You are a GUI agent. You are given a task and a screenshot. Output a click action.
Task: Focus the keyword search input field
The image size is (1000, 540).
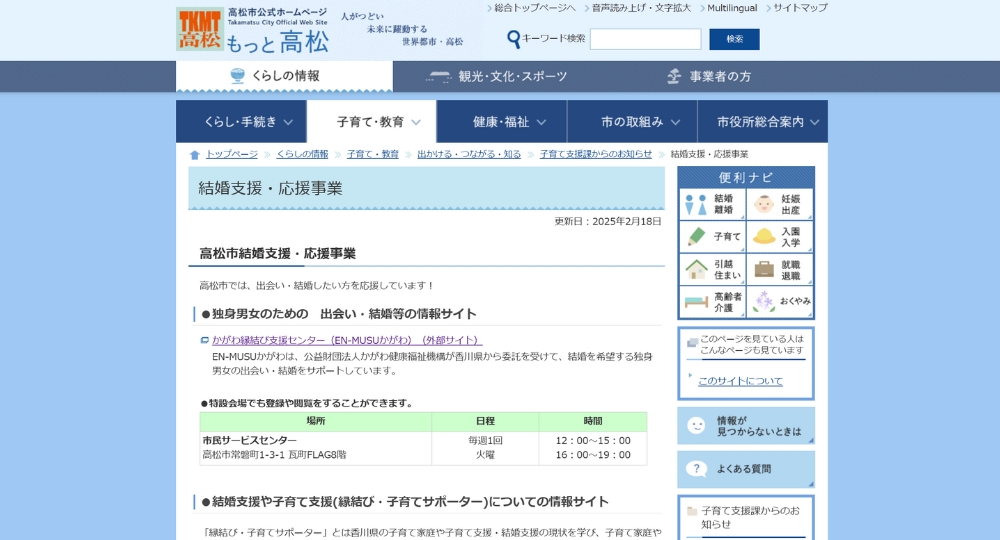pyautogui.click(x=645, y=39)
